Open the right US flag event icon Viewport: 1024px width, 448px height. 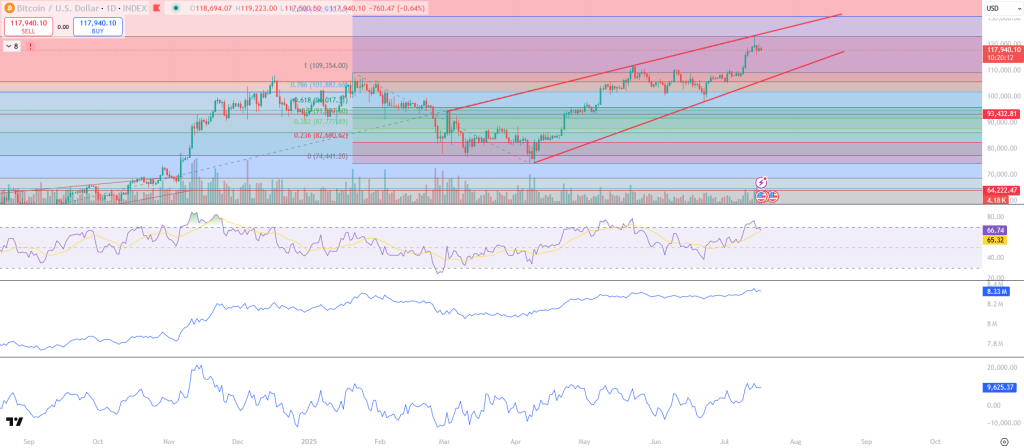[x=772, y=195]
